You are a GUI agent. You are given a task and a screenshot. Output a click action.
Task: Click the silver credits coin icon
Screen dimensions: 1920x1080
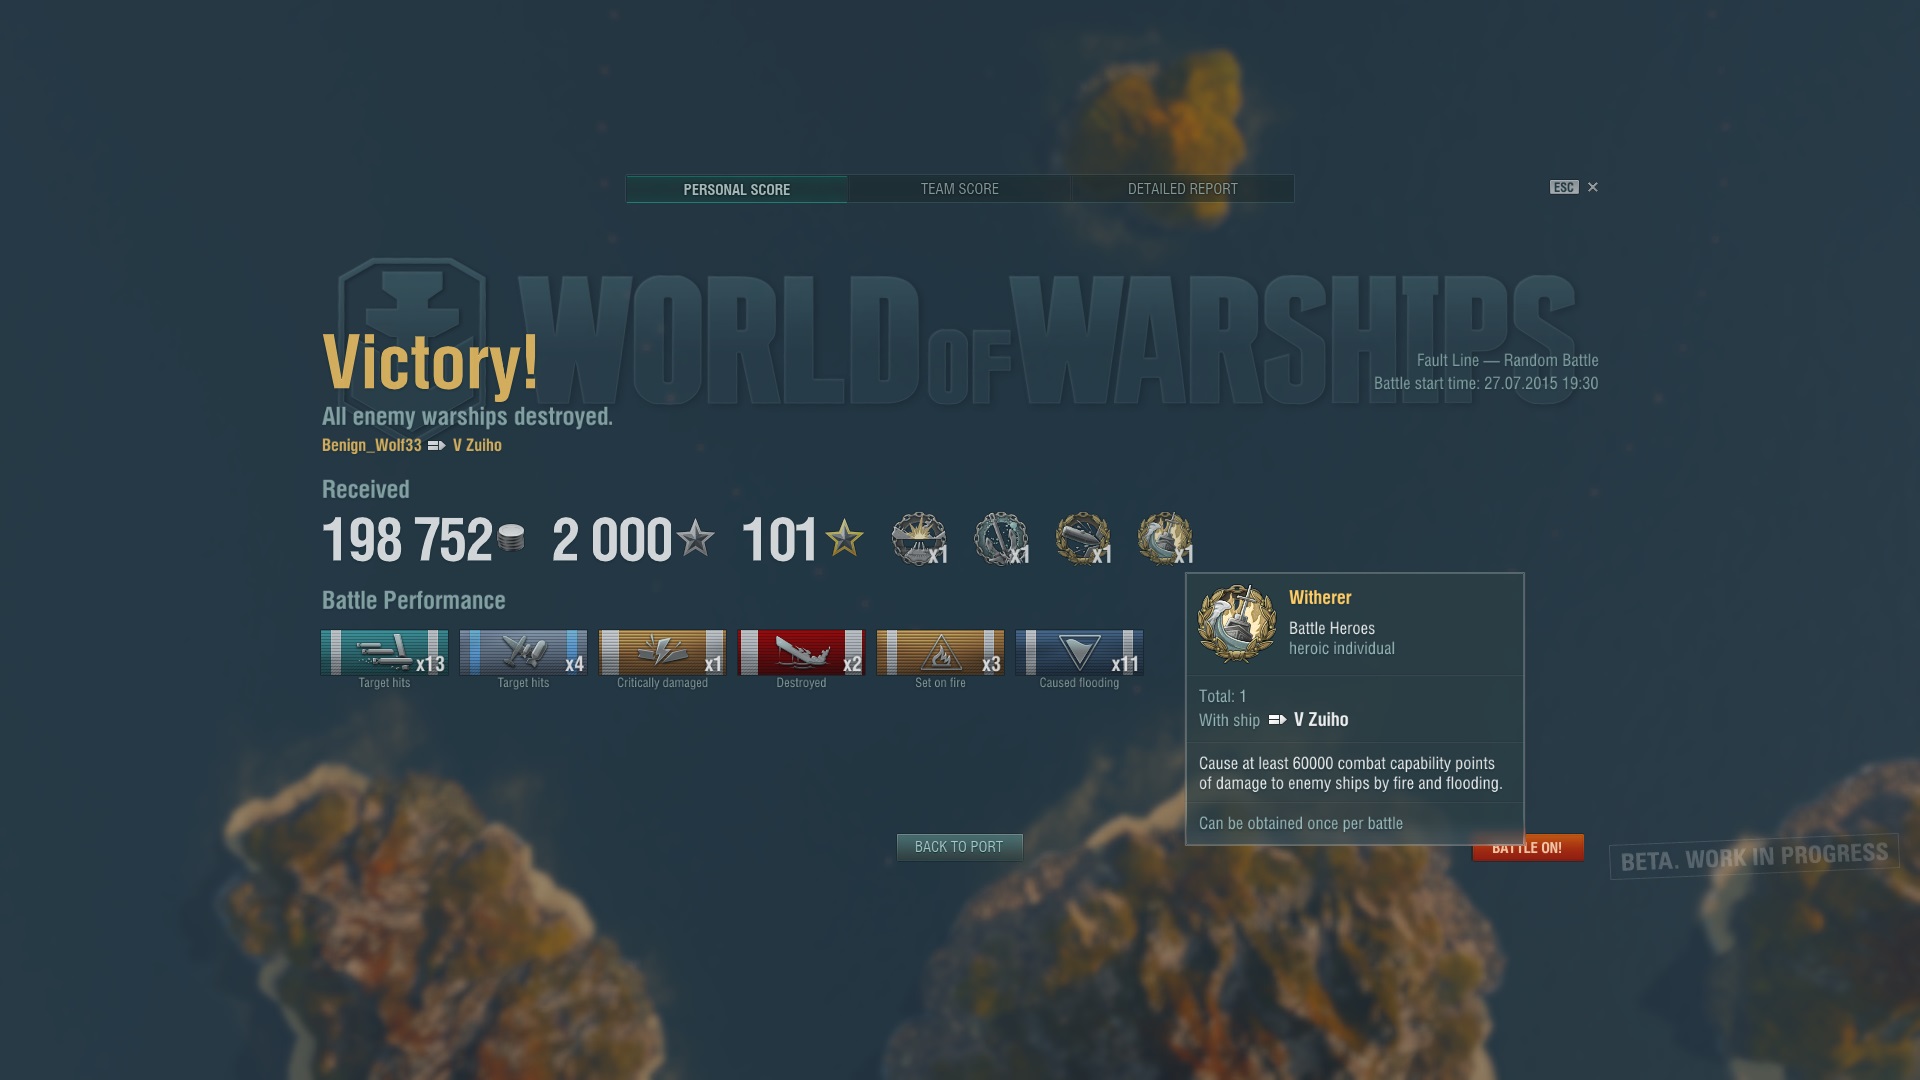pyautogui.click(x=511, y=538)
